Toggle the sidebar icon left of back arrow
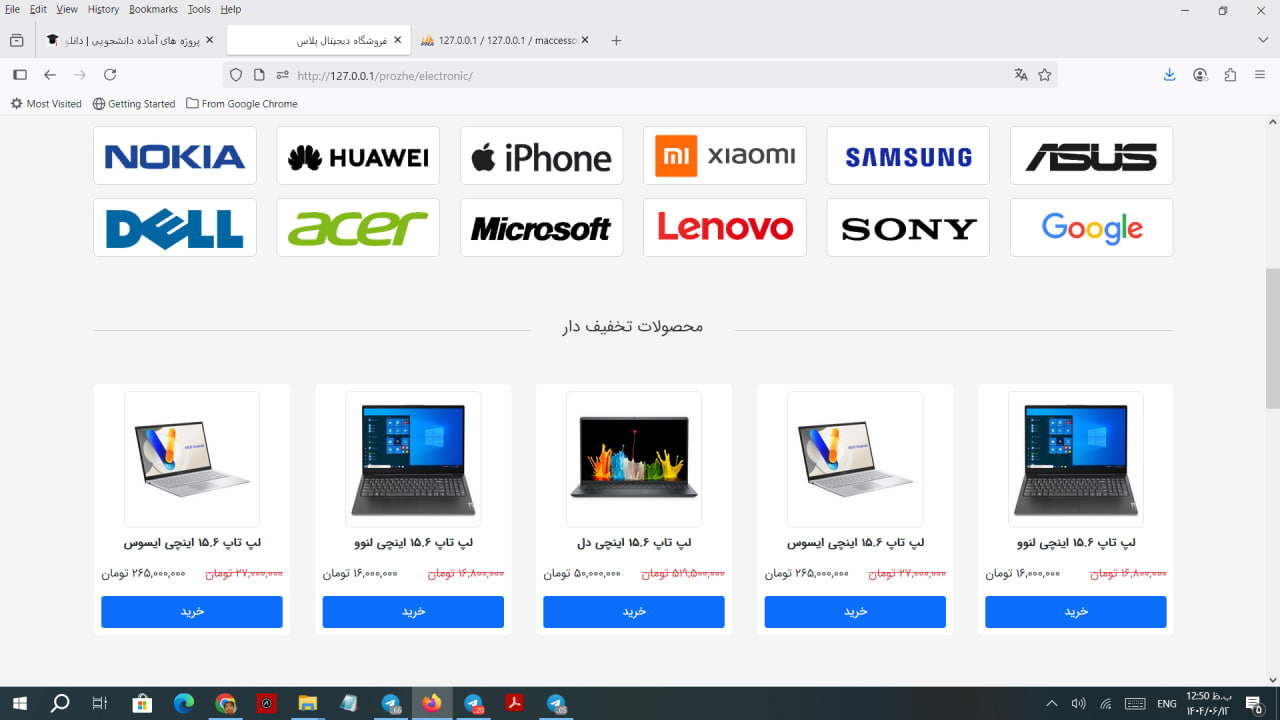Viewport: 1280px width, 720px height. pyautogui.click(x=19, y=75)
